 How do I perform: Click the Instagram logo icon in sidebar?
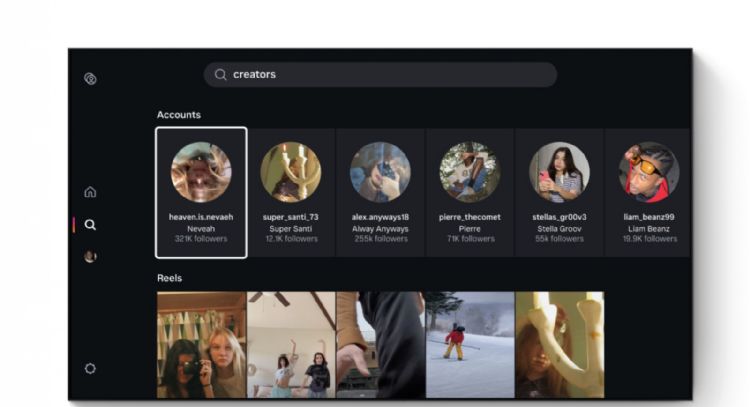90,78
